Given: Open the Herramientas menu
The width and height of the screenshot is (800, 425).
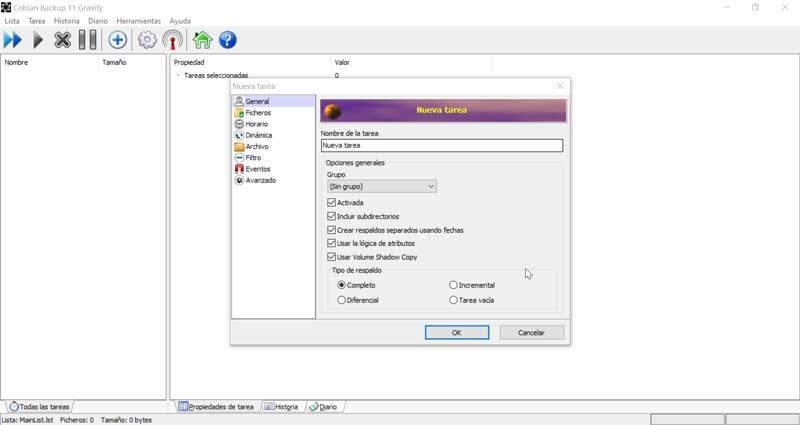Looking at the screenshot, I should pyautogui.click(x=138, y=21).
